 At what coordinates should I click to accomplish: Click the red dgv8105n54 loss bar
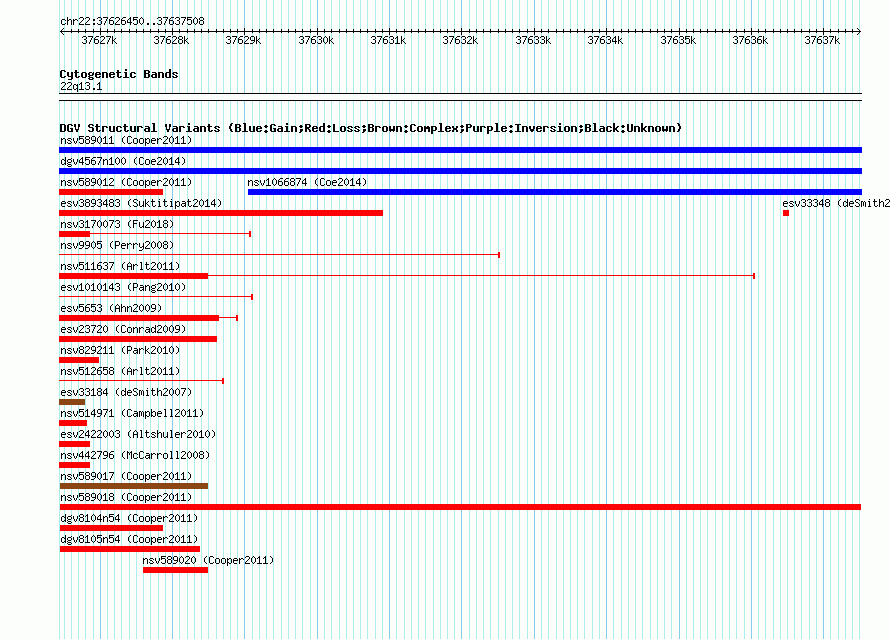click(130, 549)
